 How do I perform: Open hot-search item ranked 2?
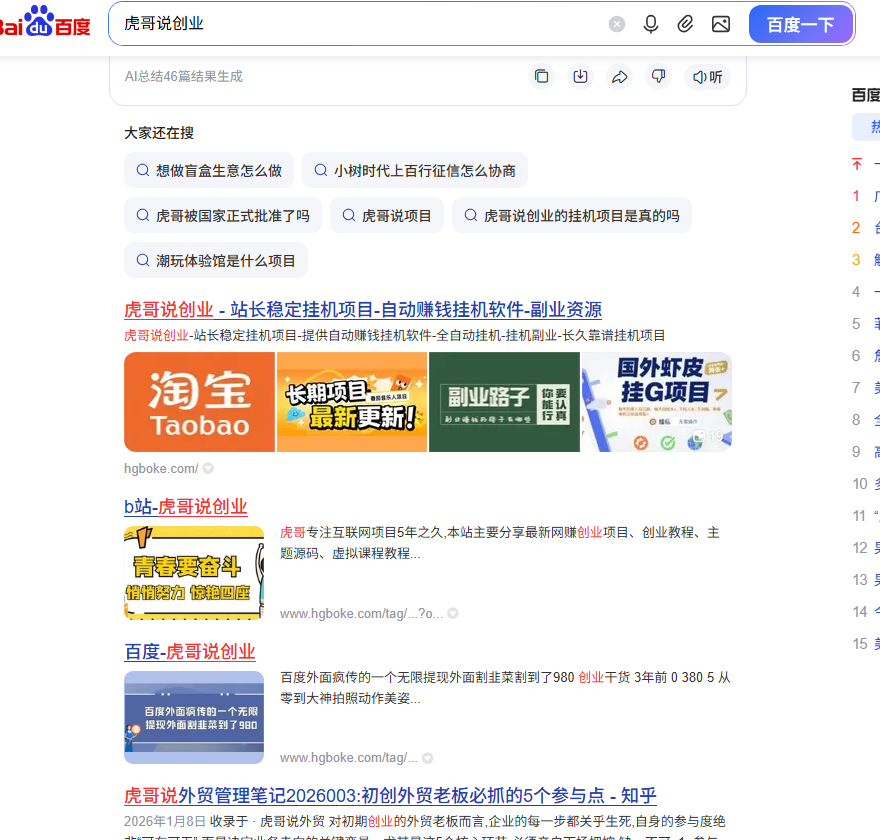tap(866, 228)
